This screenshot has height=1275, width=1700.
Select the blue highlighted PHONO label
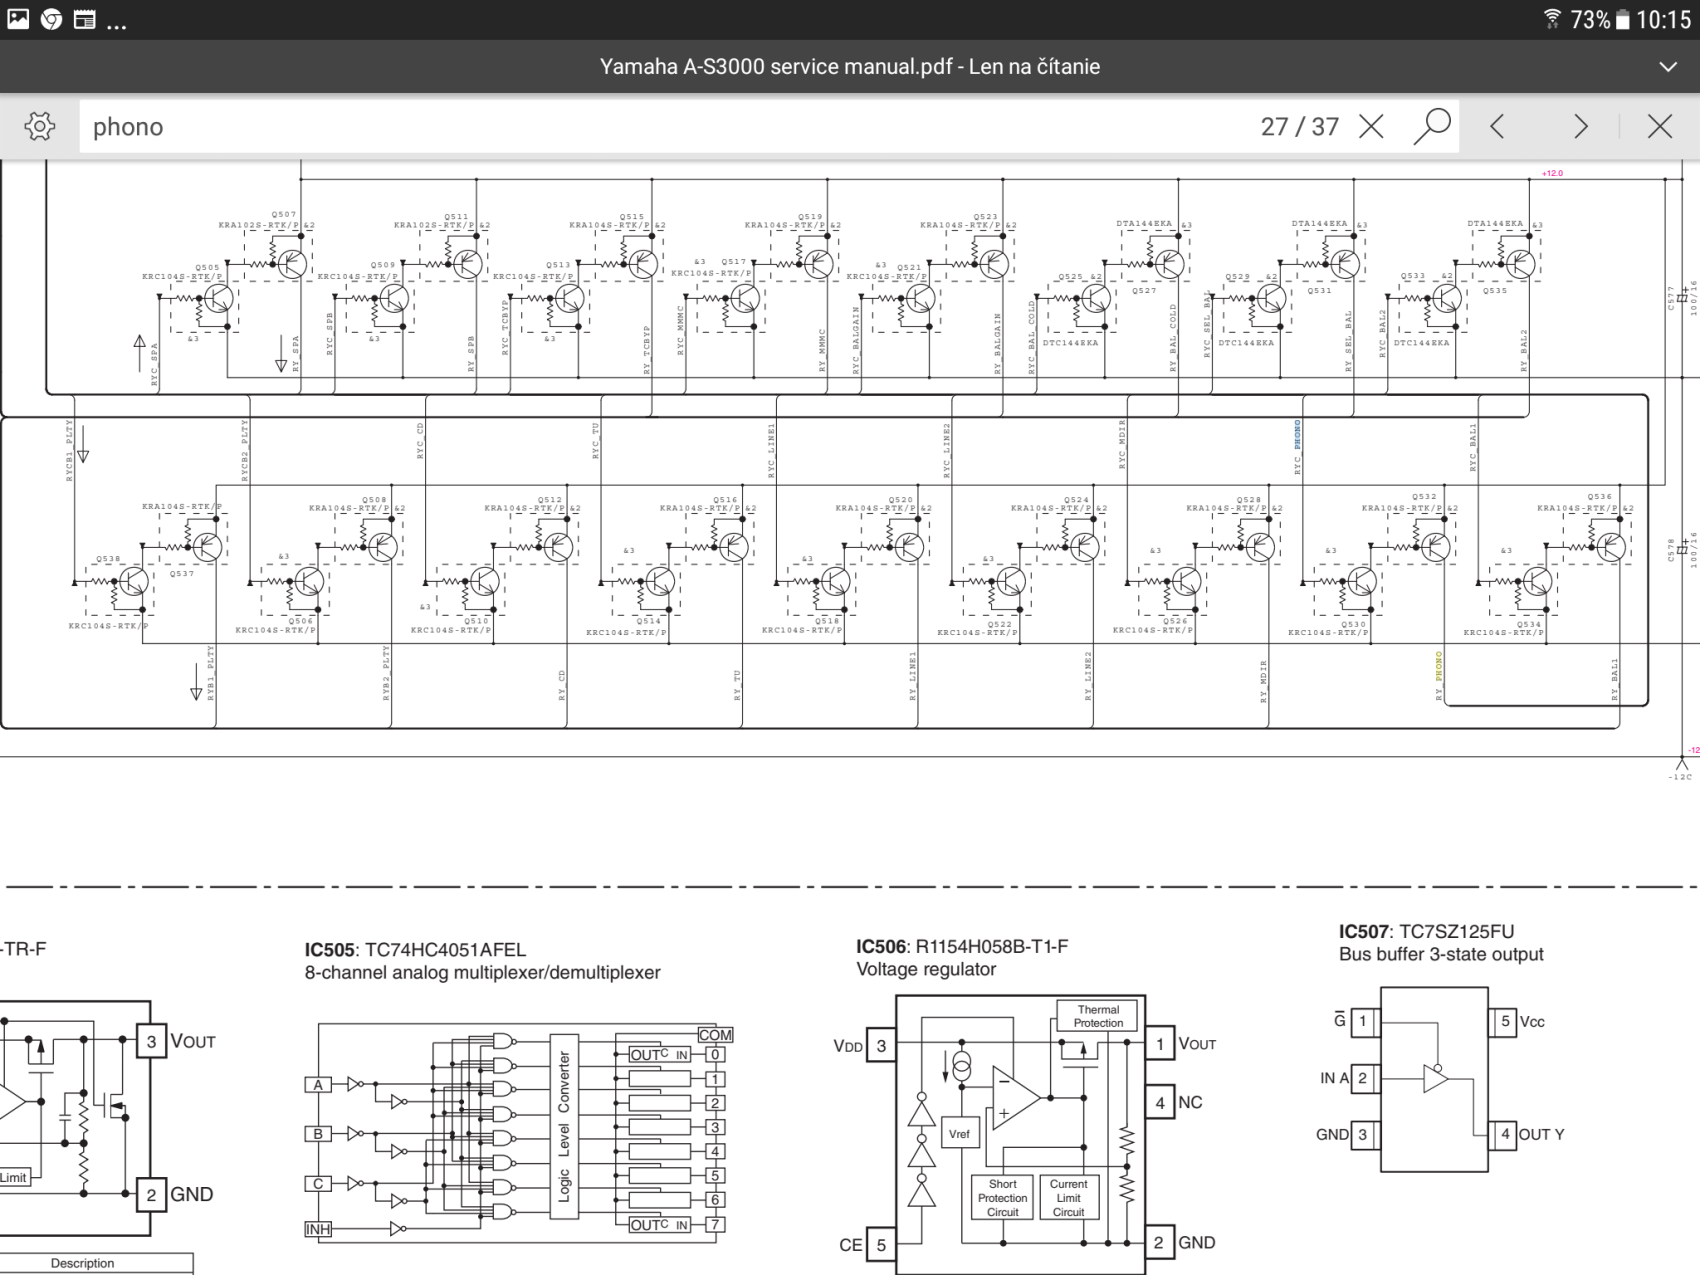(x=1298, y=434)
